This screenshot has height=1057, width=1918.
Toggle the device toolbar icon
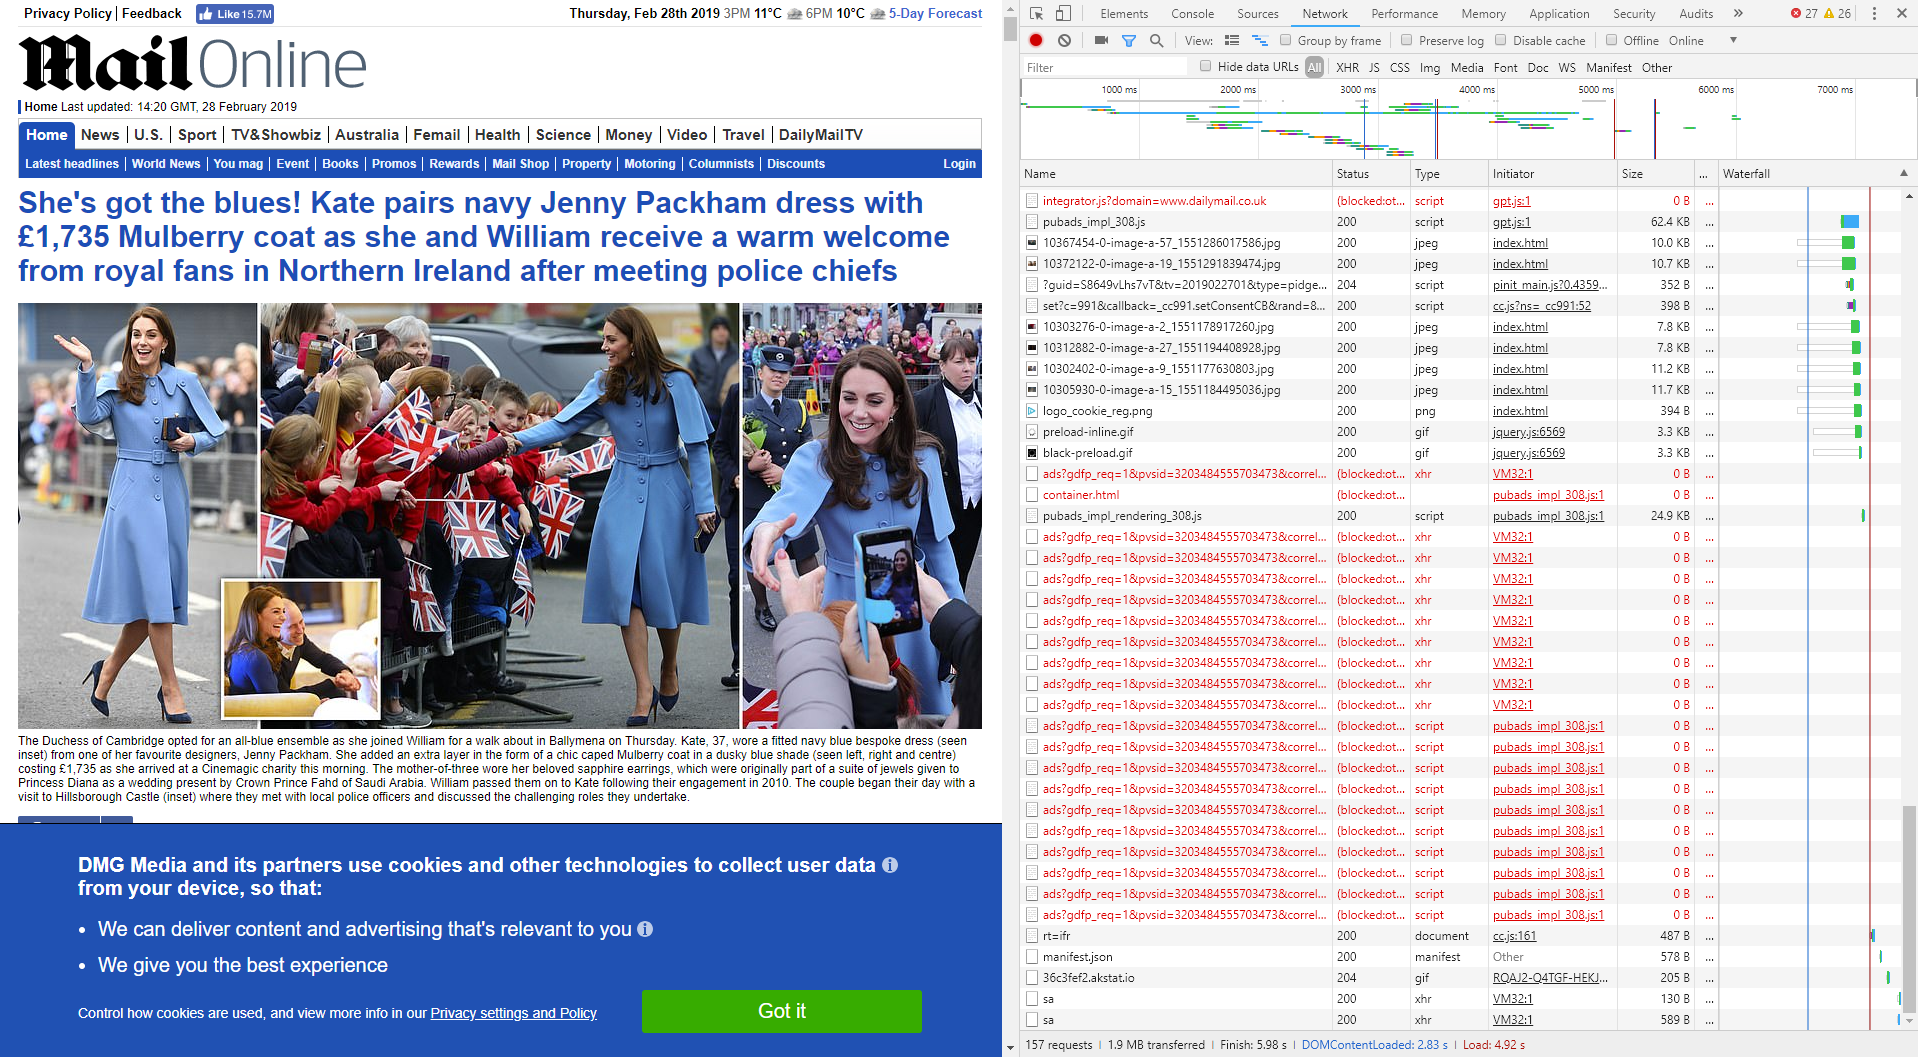[1063, 14]
